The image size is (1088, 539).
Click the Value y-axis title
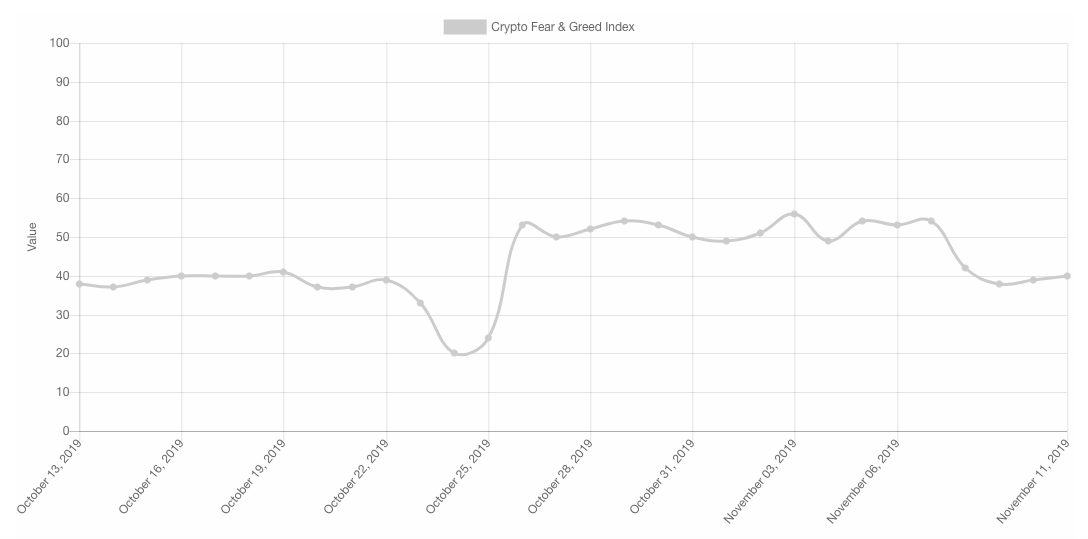[x=32, y=237]
